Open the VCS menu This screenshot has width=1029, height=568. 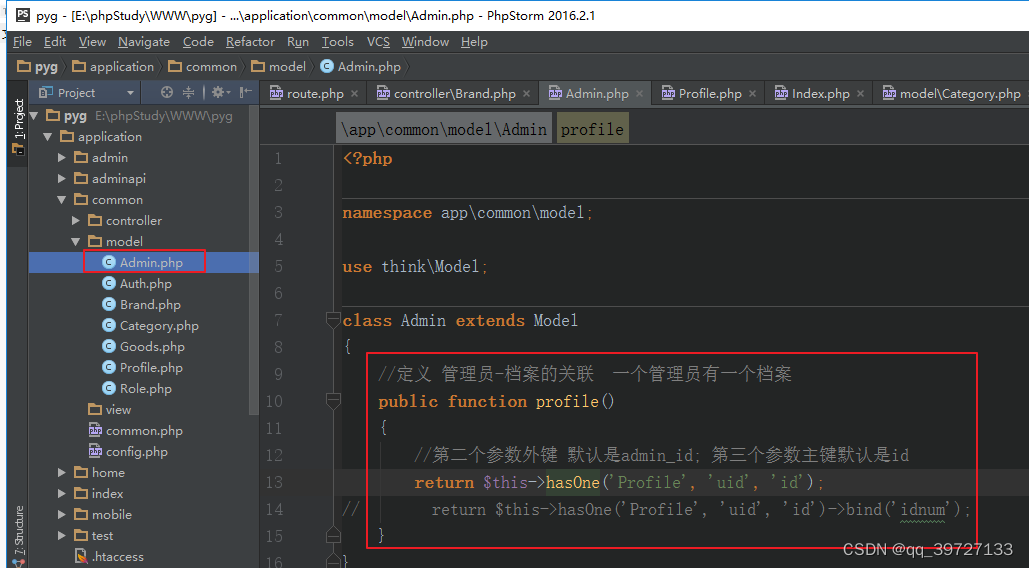378,42
